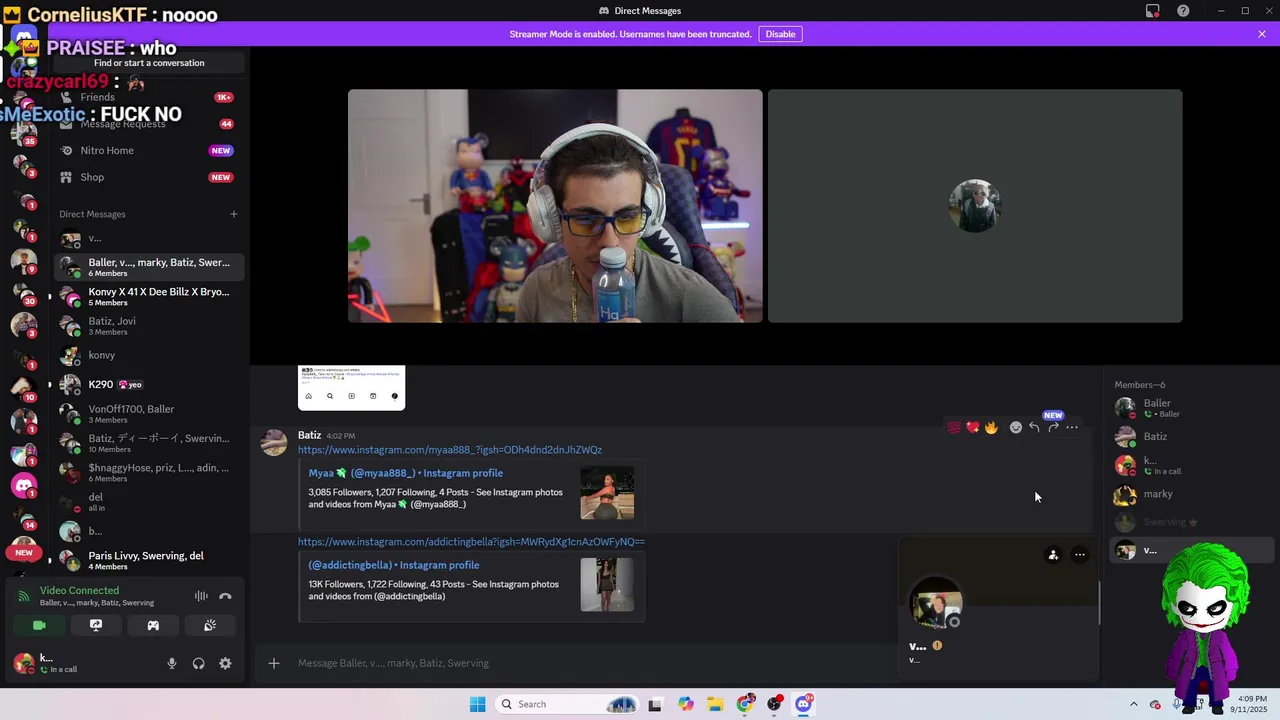Open noise suppression waveform icon
The width and height of the screenshot is (1280, 720).
pos(201,596)
